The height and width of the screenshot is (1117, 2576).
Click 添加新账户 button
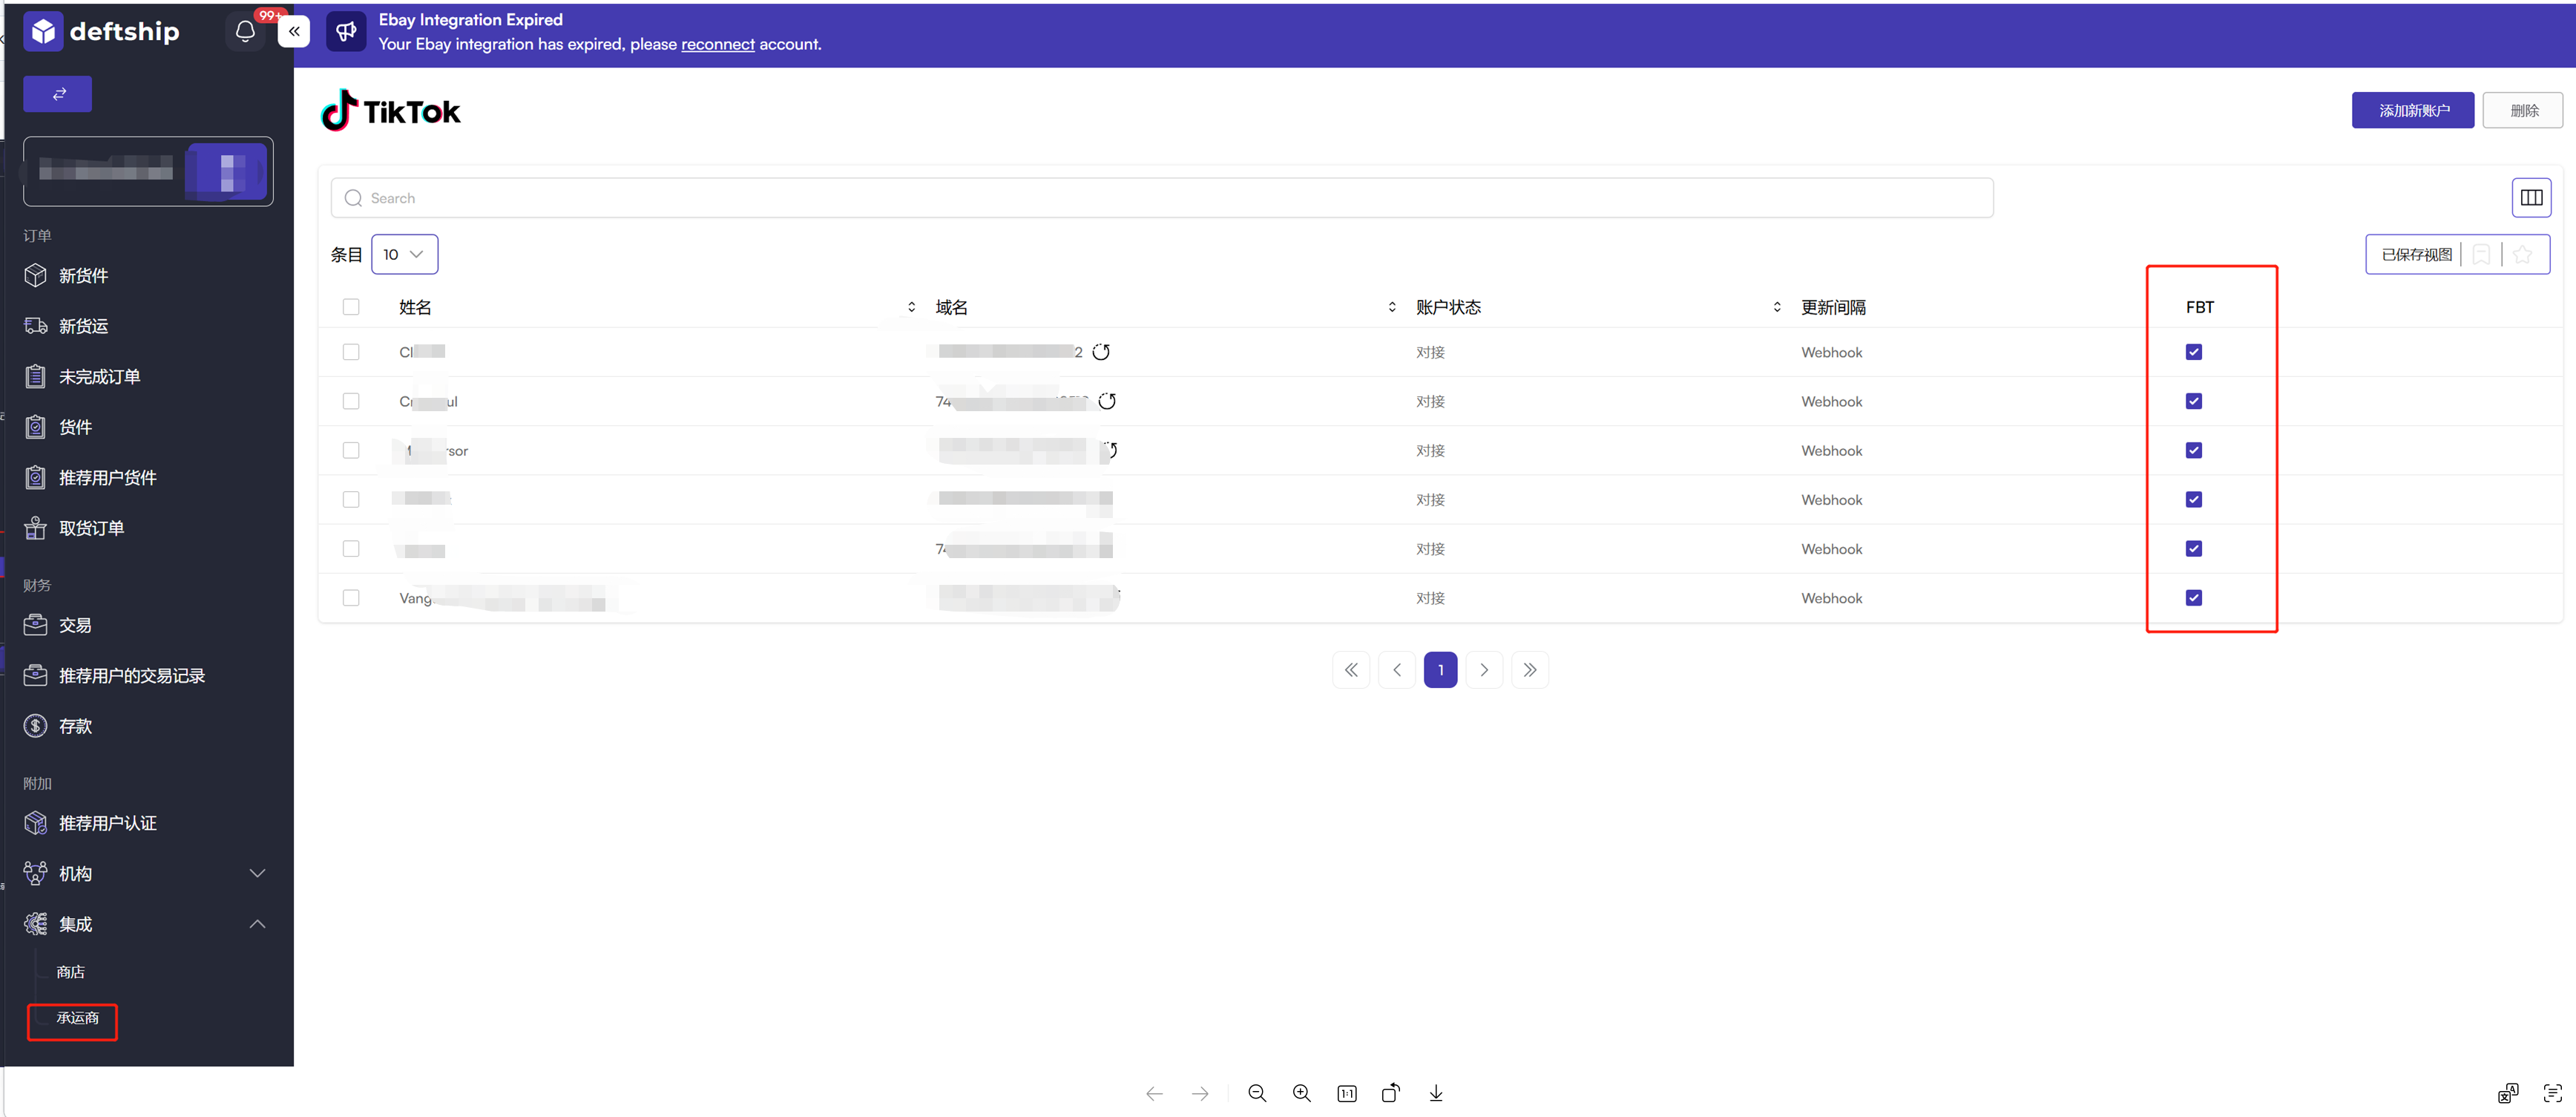point(2413,110)
